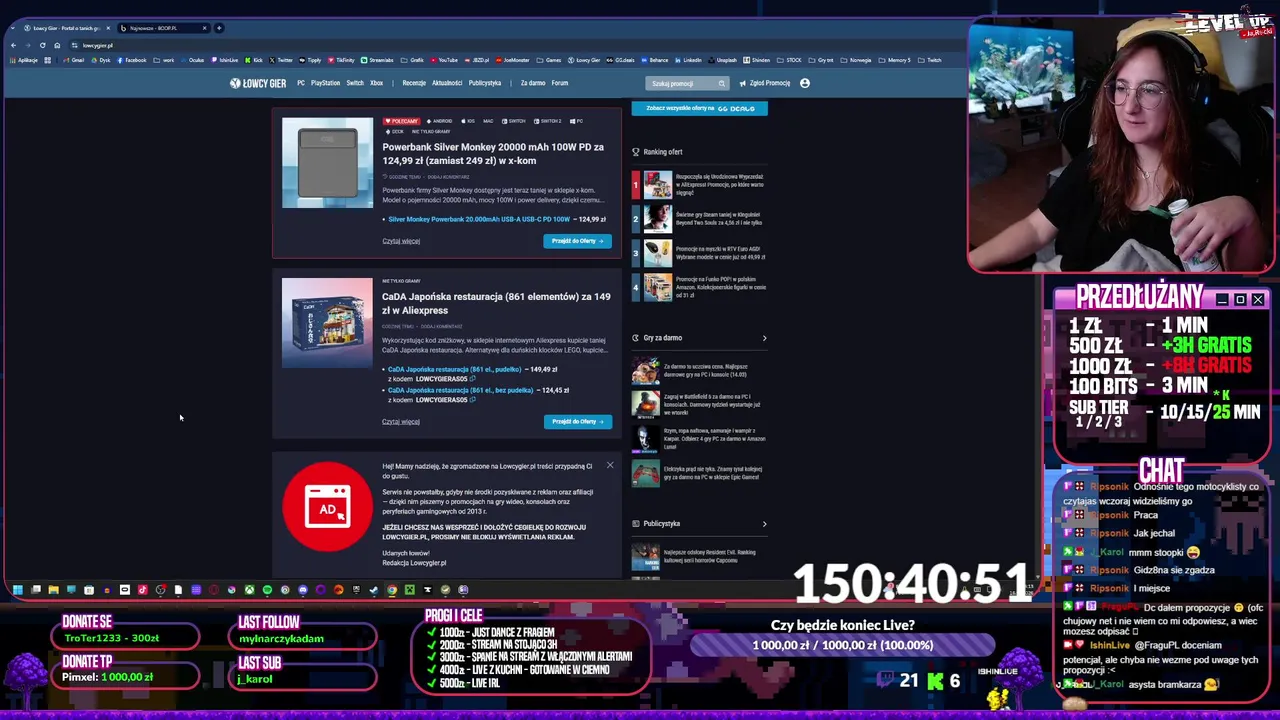Expand the Gry za darmo section arrow
This screenshot has width=1280, height=720.
[x=764, y=338]
